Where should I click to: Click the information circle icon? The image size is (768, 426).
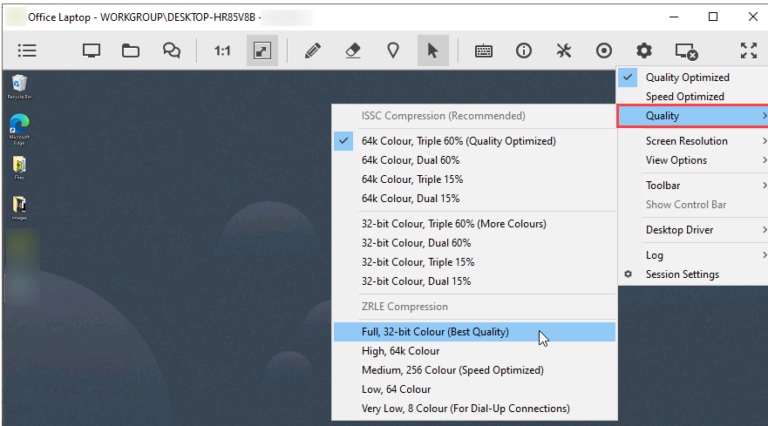524,50
